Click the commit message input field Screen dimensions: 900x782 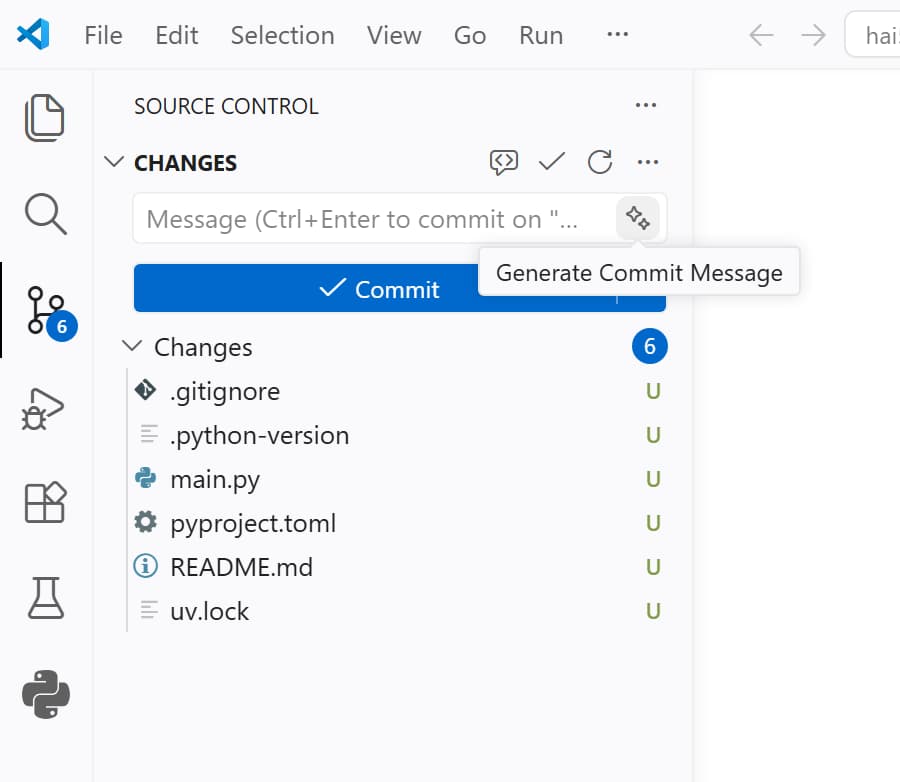(375, 219)
